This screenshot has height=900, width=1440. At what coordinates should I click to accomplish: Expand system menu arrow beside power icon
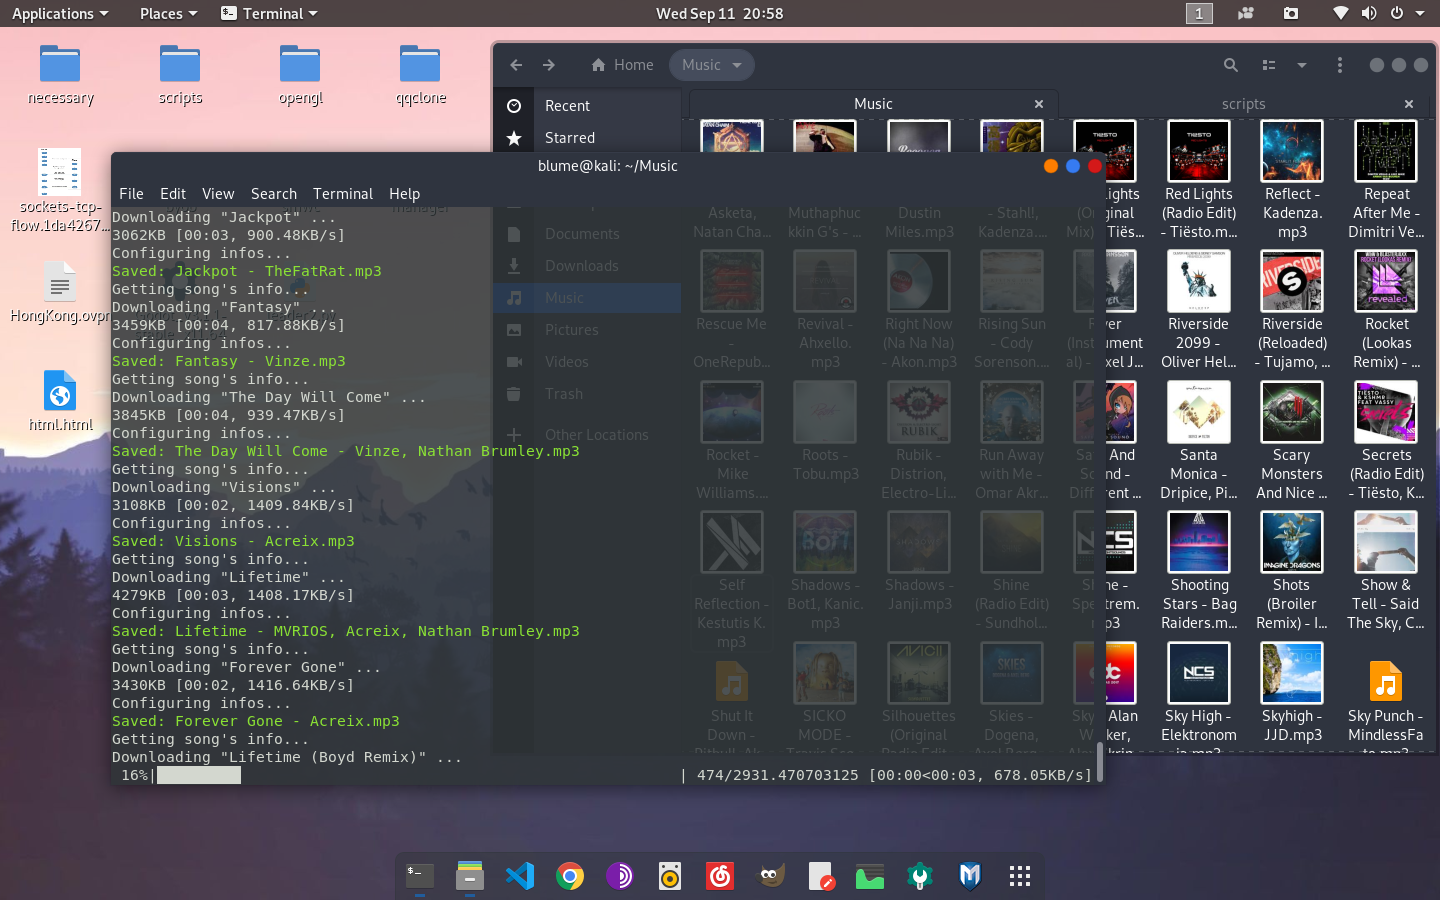(1419, 13)
